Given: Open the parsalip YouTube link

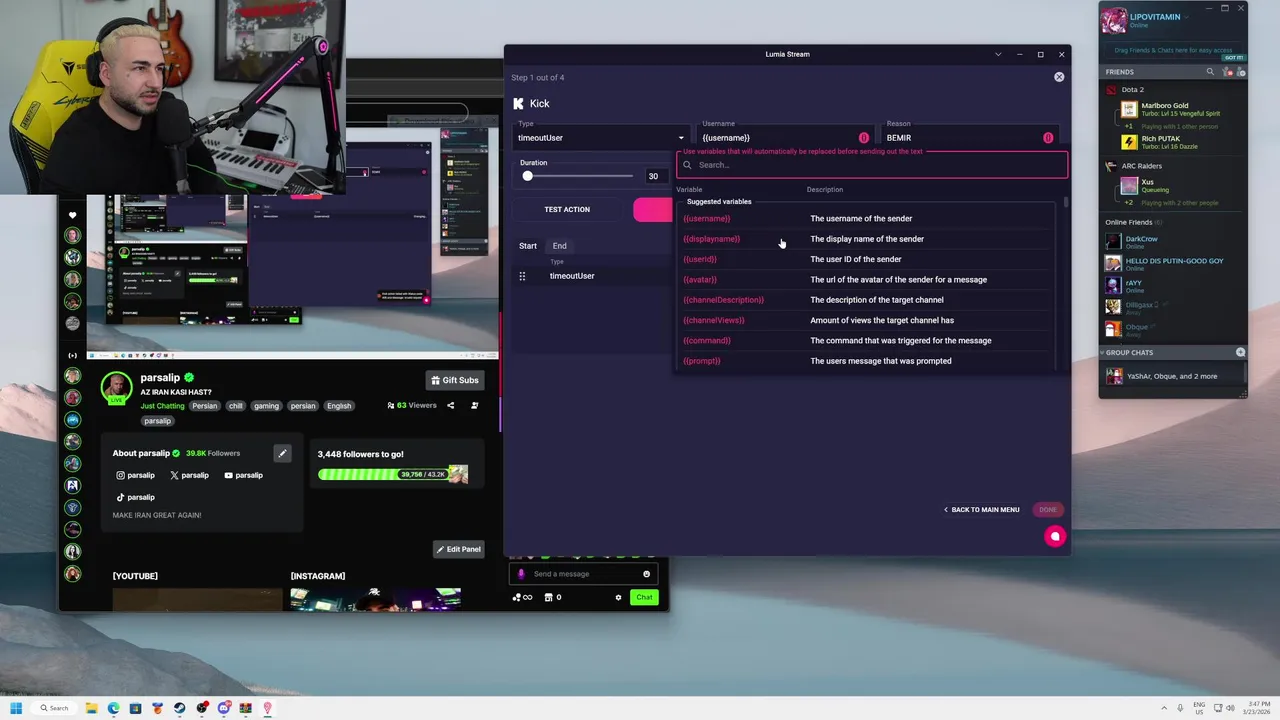Looking at the screenshot, I should (243, 475).
